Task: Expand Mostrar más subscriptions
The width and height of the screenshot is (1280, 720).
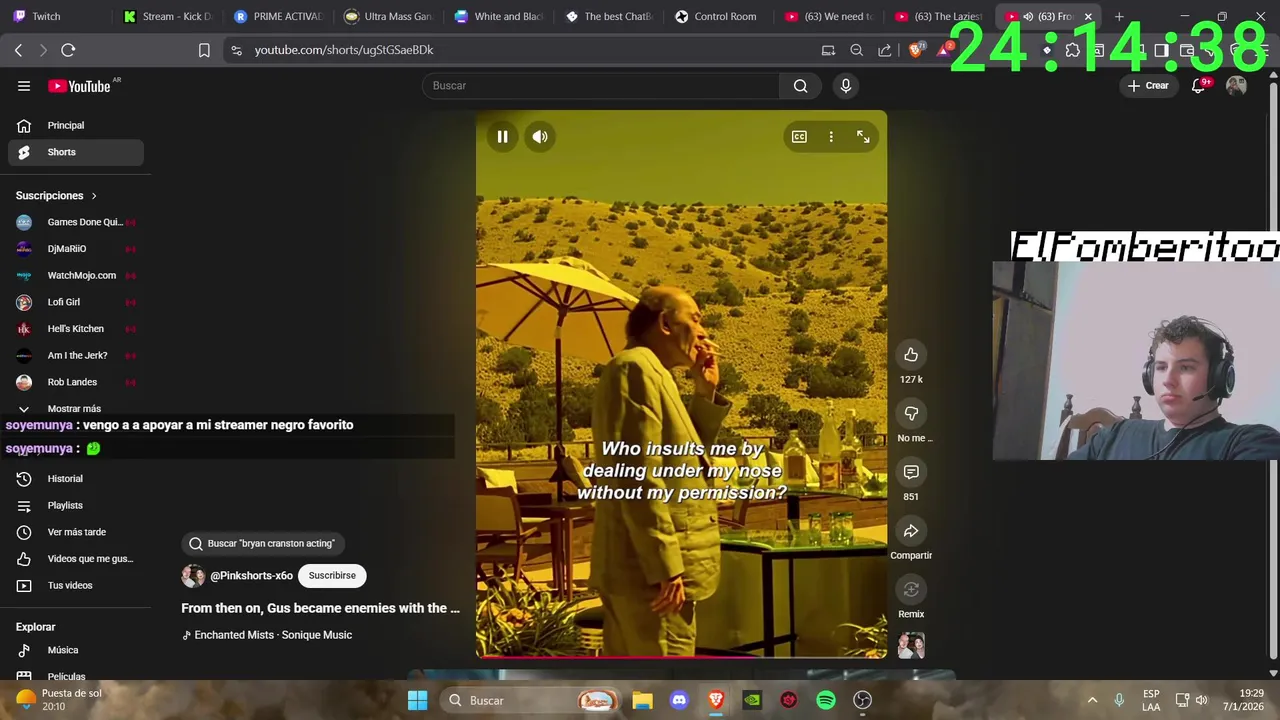Action: (76, 408)
